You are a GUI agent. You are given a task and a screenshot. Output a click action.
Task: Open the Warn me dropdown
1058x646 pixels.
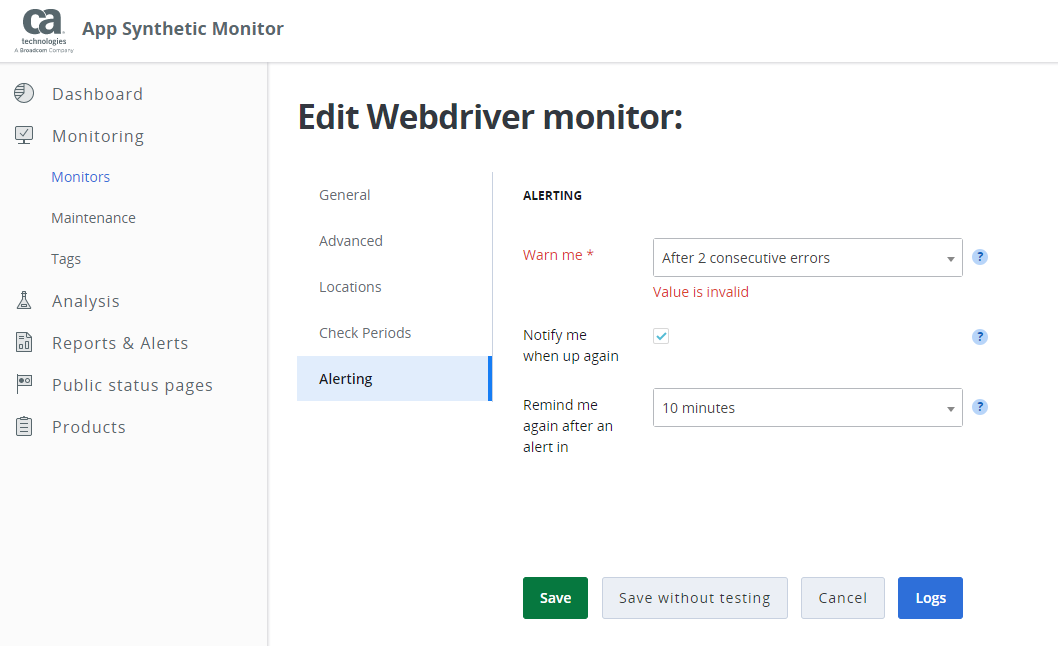pyautogui.click(x=807, y=258)
